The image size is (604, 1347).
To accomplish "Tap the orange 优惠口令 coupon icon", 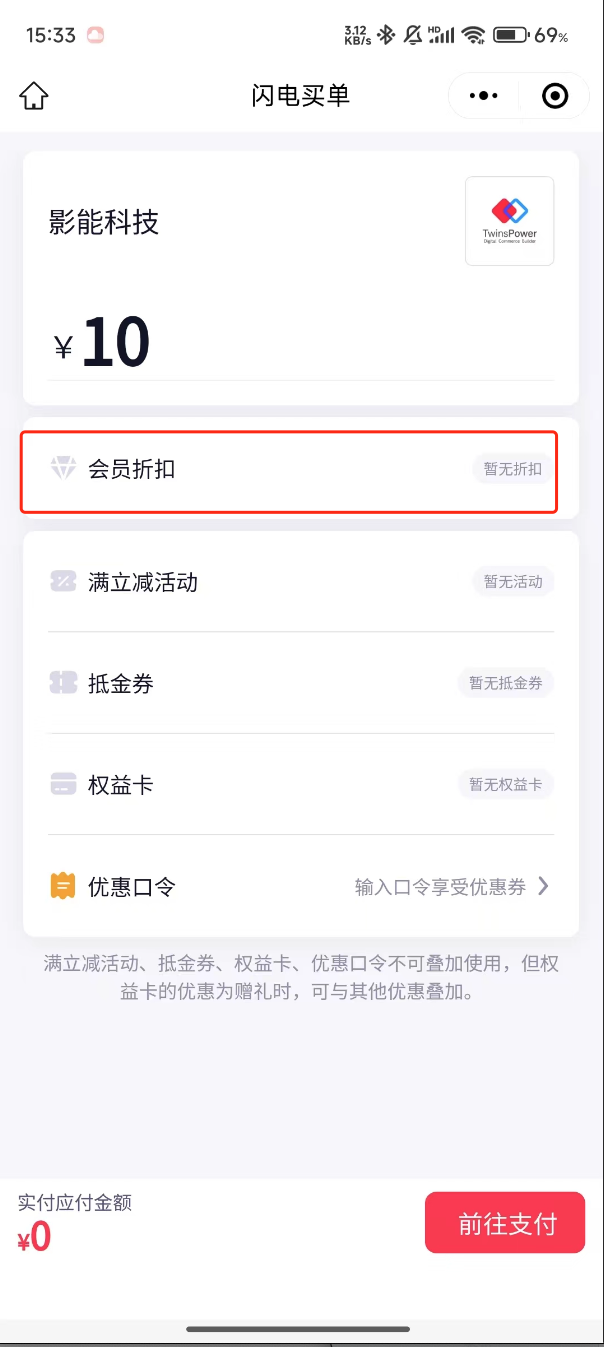I will pyautogui.click(x=63, y=886).
